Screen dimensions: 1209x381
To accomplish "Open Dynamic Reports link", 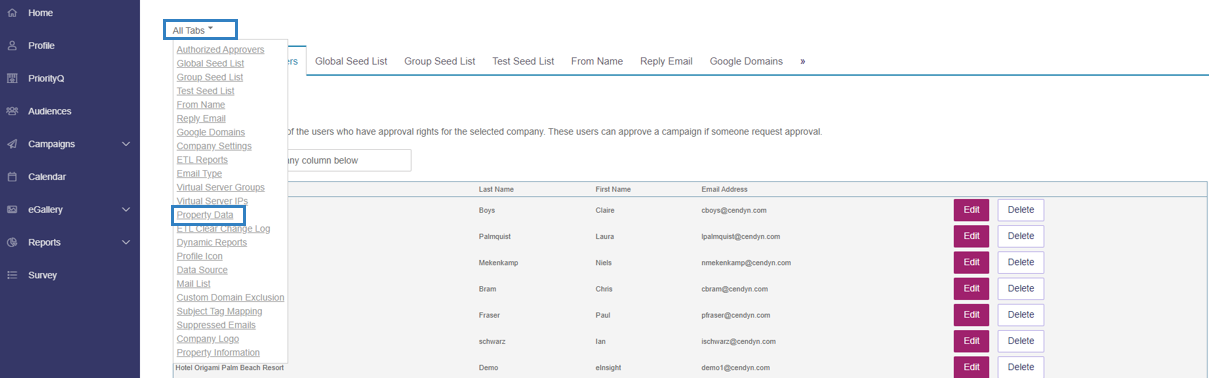I will point(211,242).
